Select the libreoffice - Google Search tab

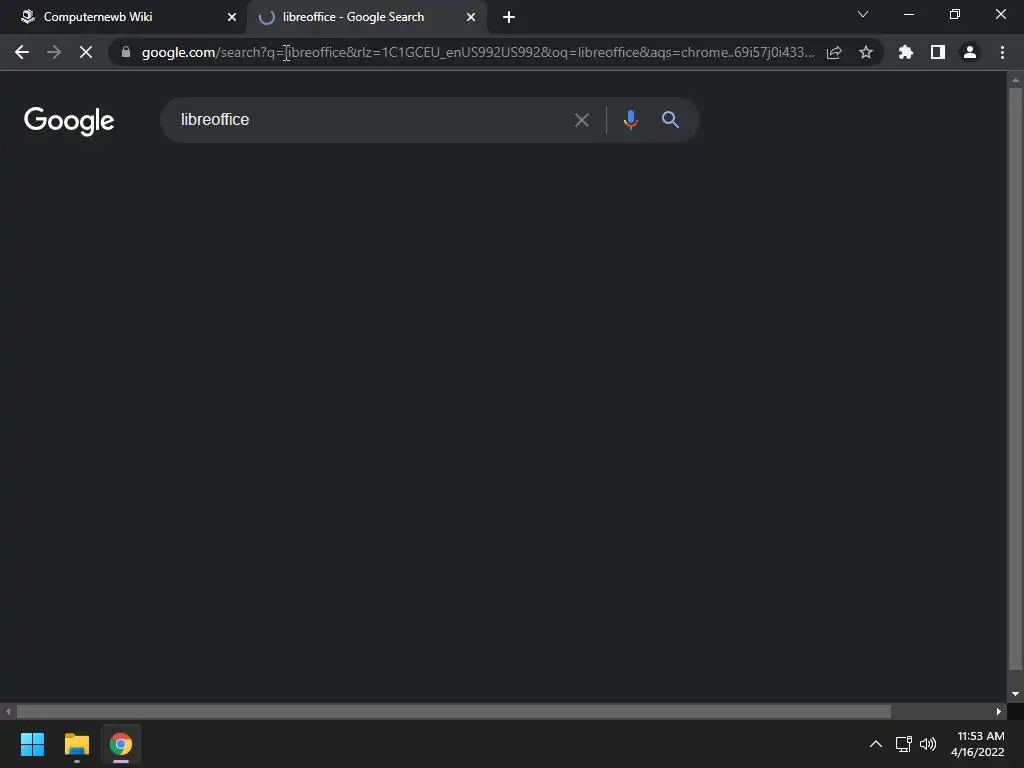click(366, 17)
